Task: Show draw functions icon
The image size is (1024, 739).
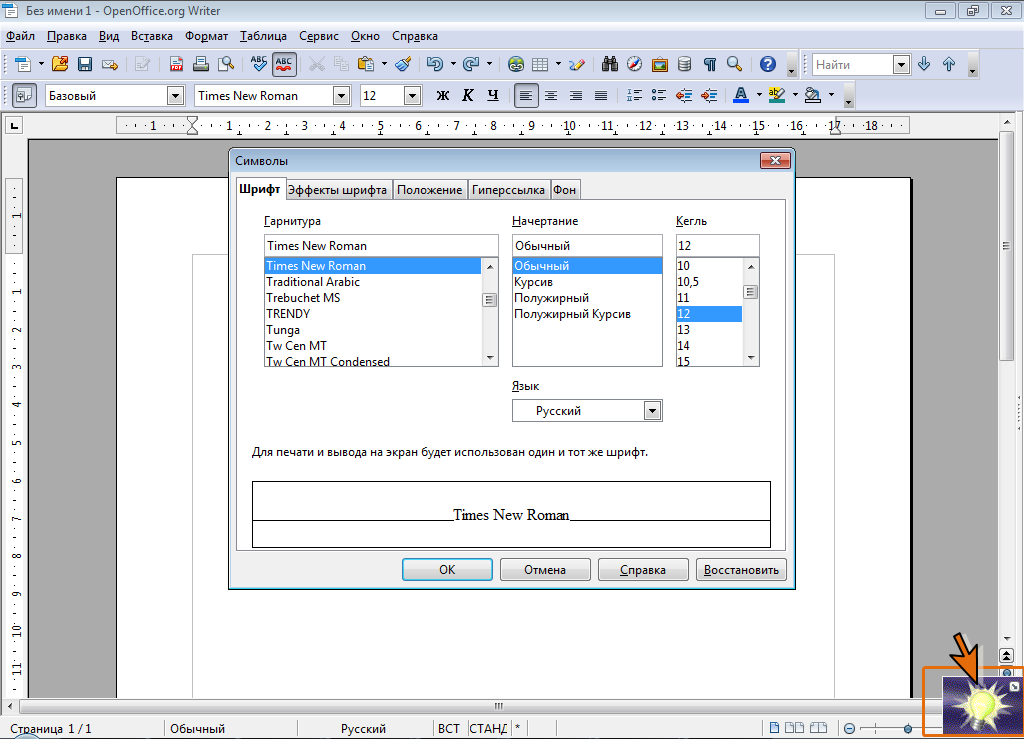Action: click(577, 64)
